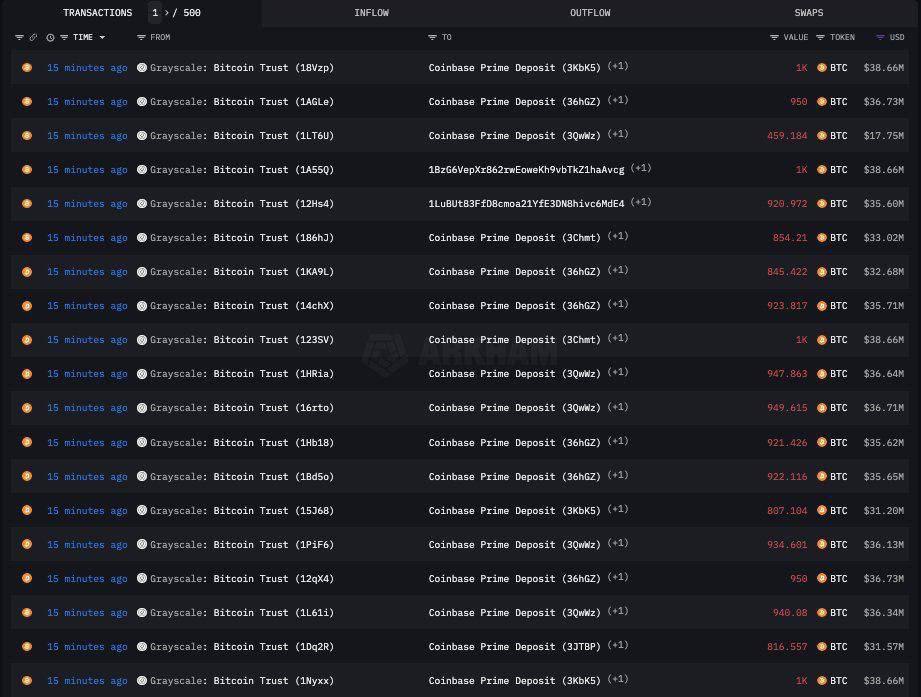Image resolution: width=921 pixels, height=697 pixels.
Task: Click the chain link icon in the header row
Action: (x=33, y=37)
